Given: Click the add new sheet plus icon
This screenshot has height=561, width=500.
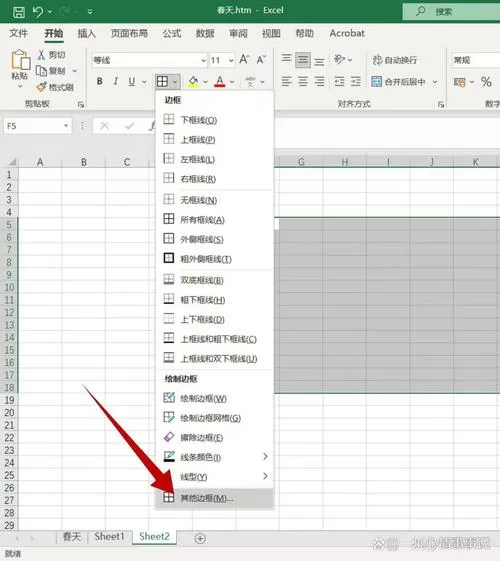Looking at the screenshot, I should point(200,538).
